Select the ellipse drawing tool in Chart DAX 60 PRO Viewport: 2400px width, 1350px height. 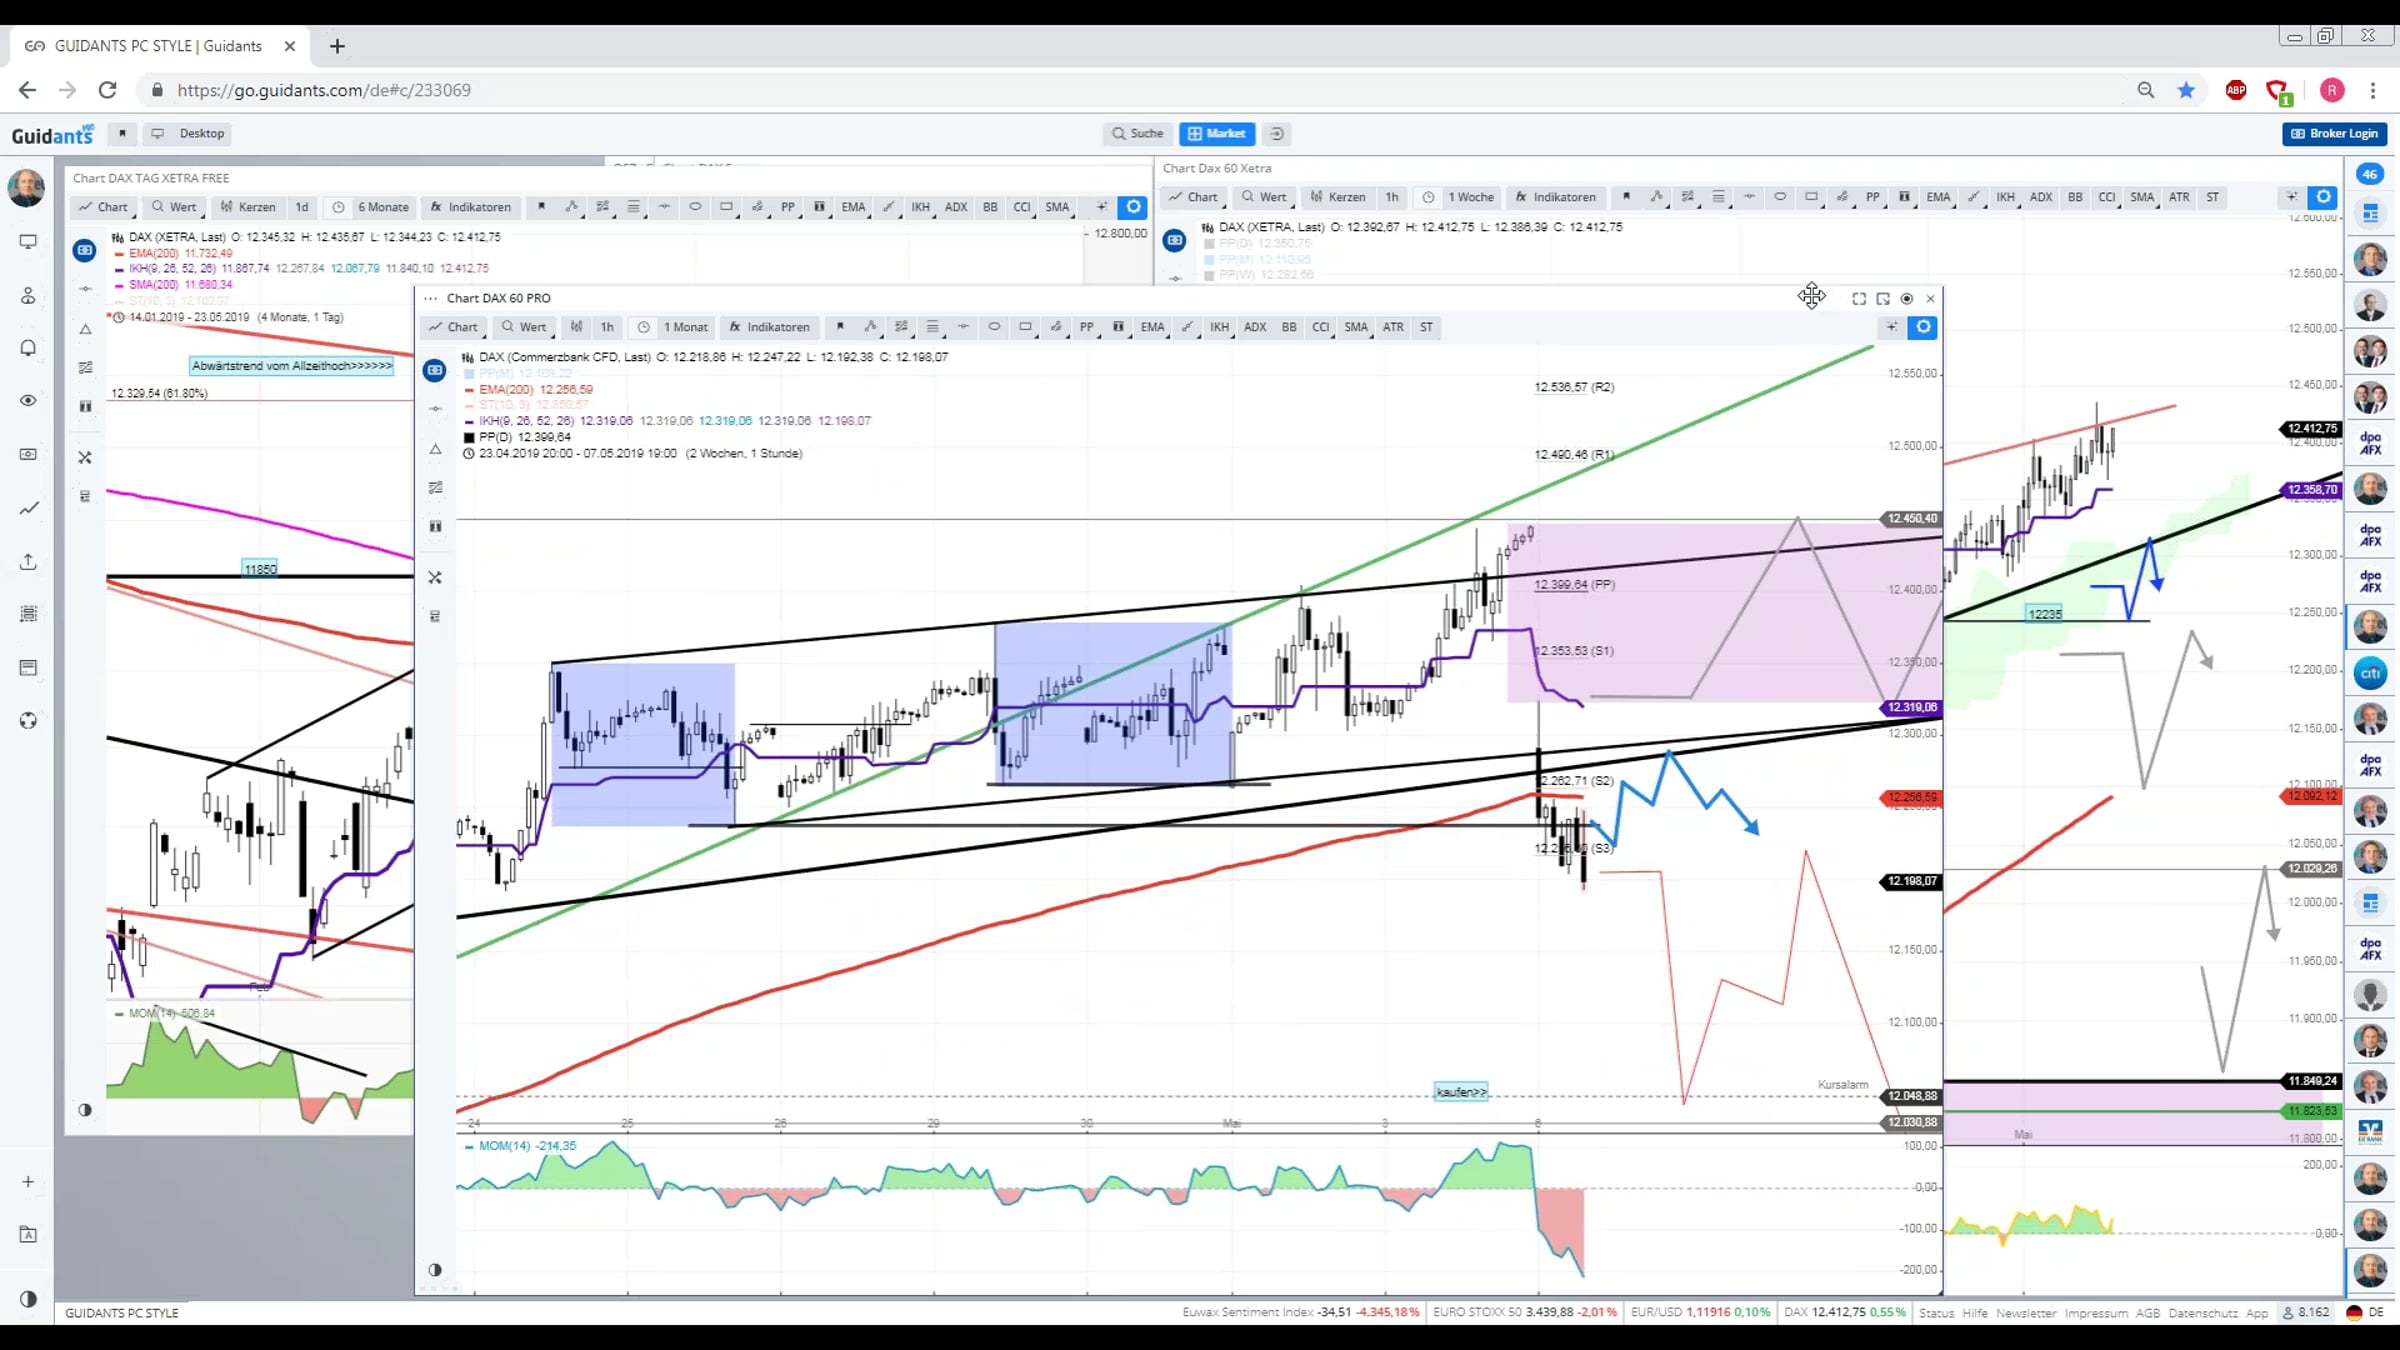[x=994, y=327]
